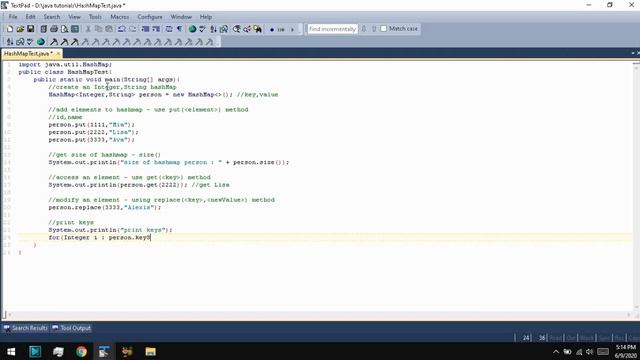640x360 pixels.
Task: Toggle visible paragraph marks icon
Action: pos(179,29)
